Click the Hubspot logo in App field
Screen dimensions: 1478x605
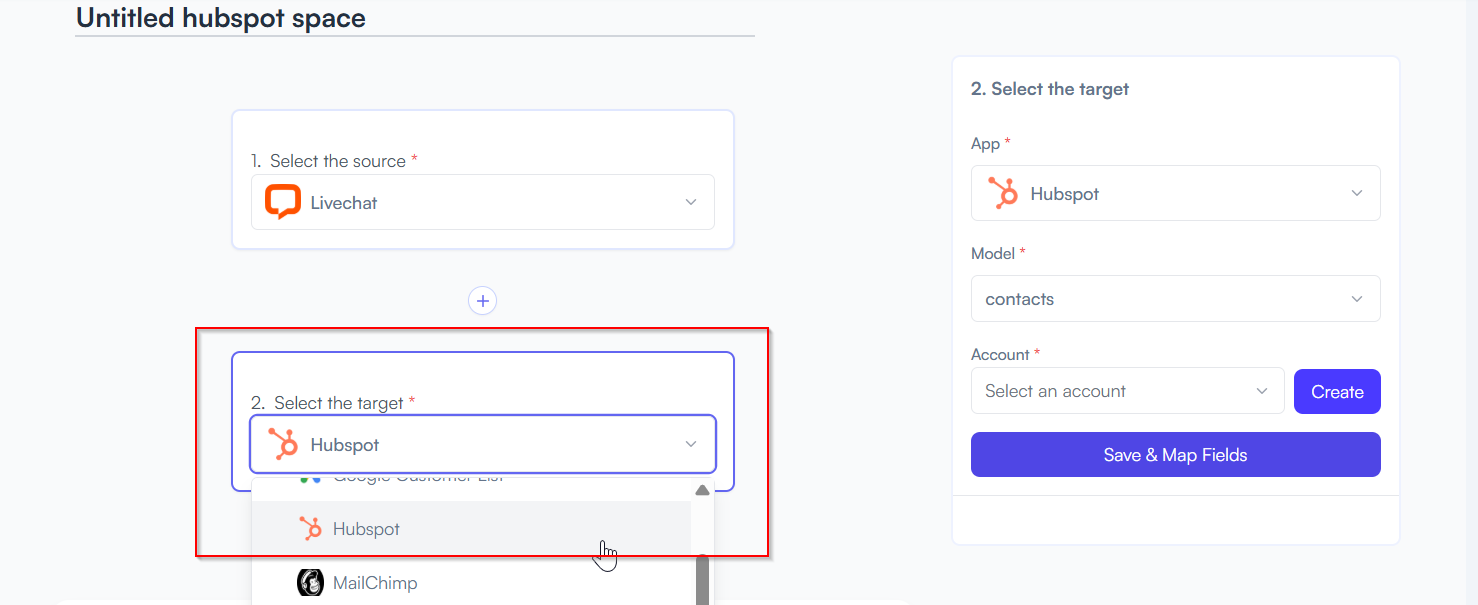1003,193
